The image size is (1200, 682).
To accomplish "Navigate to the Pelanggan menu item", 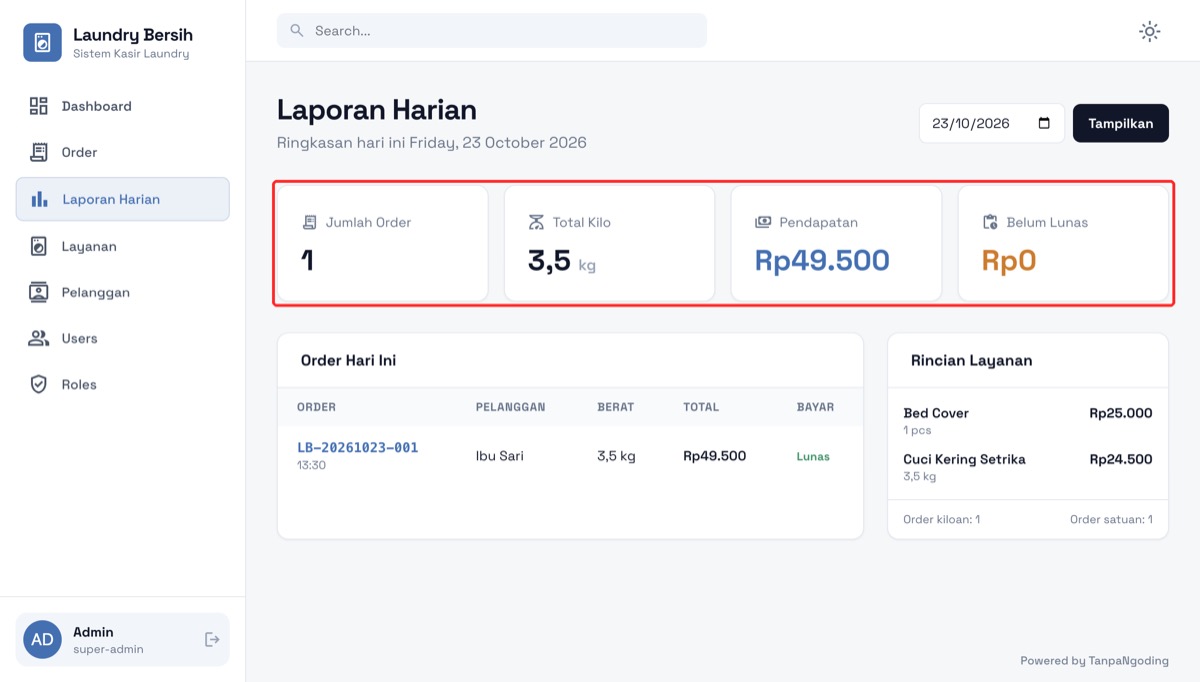I will pos(123,292).
